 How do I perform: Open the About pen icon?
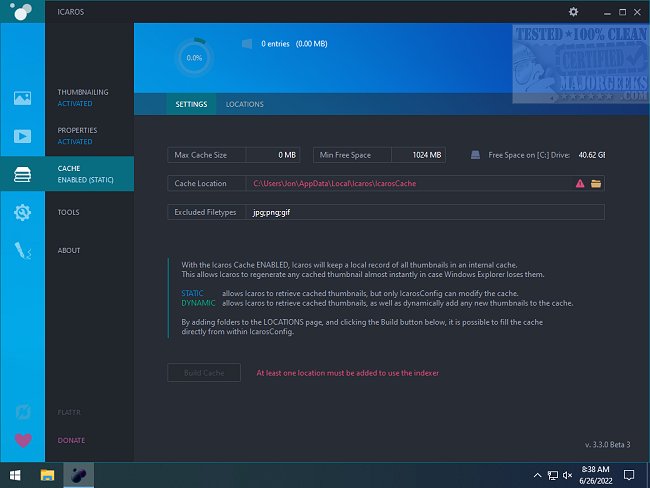22,250
